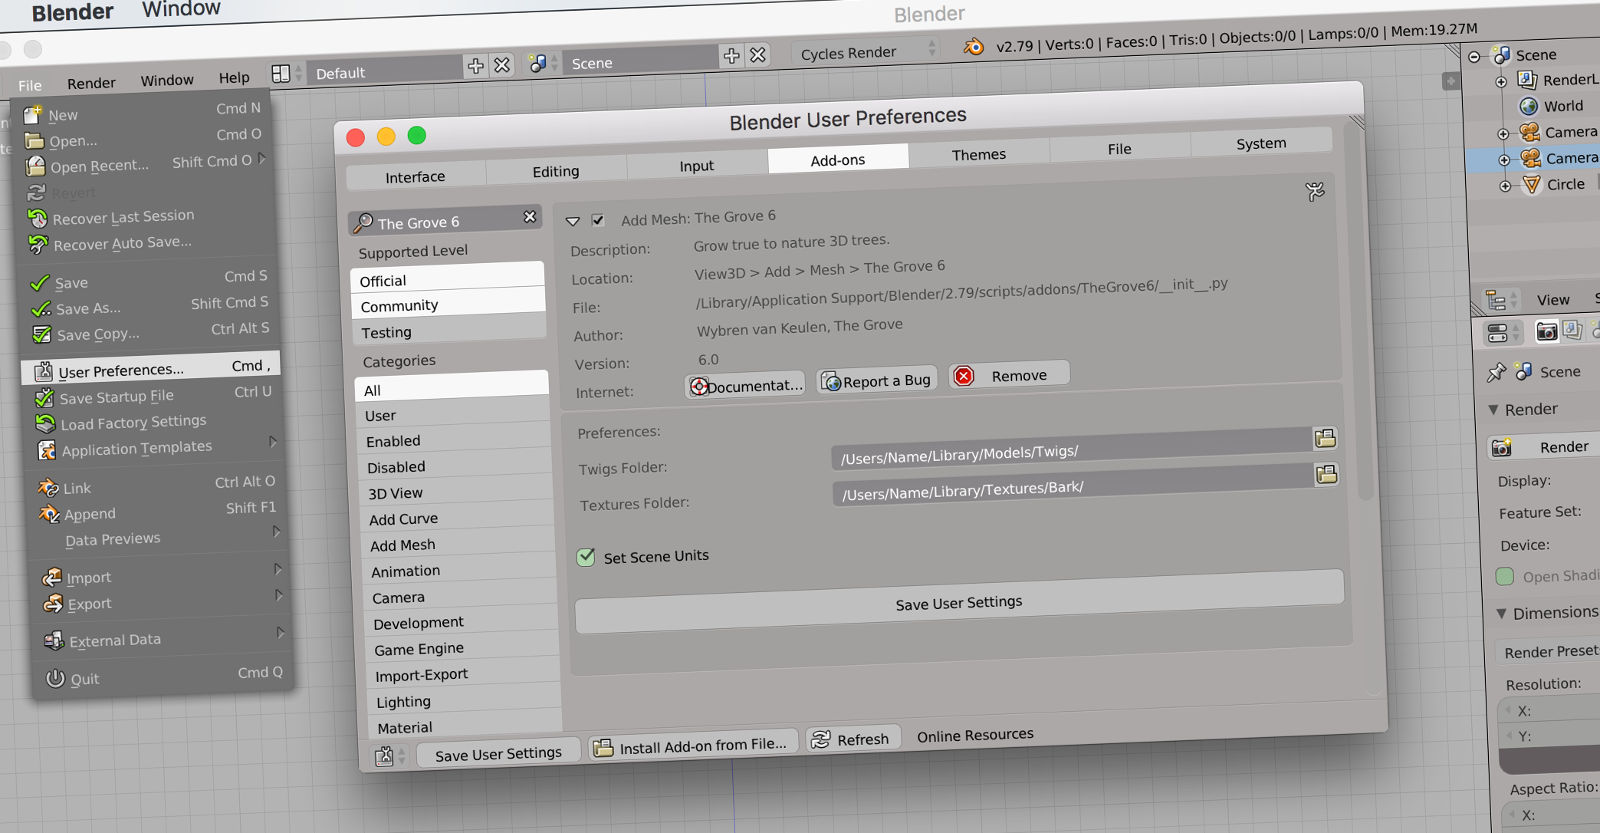The width and height of the screenshot is (1600, 833).
Task: Click the Blender logo icon in info header
Action: coord(973,46)
